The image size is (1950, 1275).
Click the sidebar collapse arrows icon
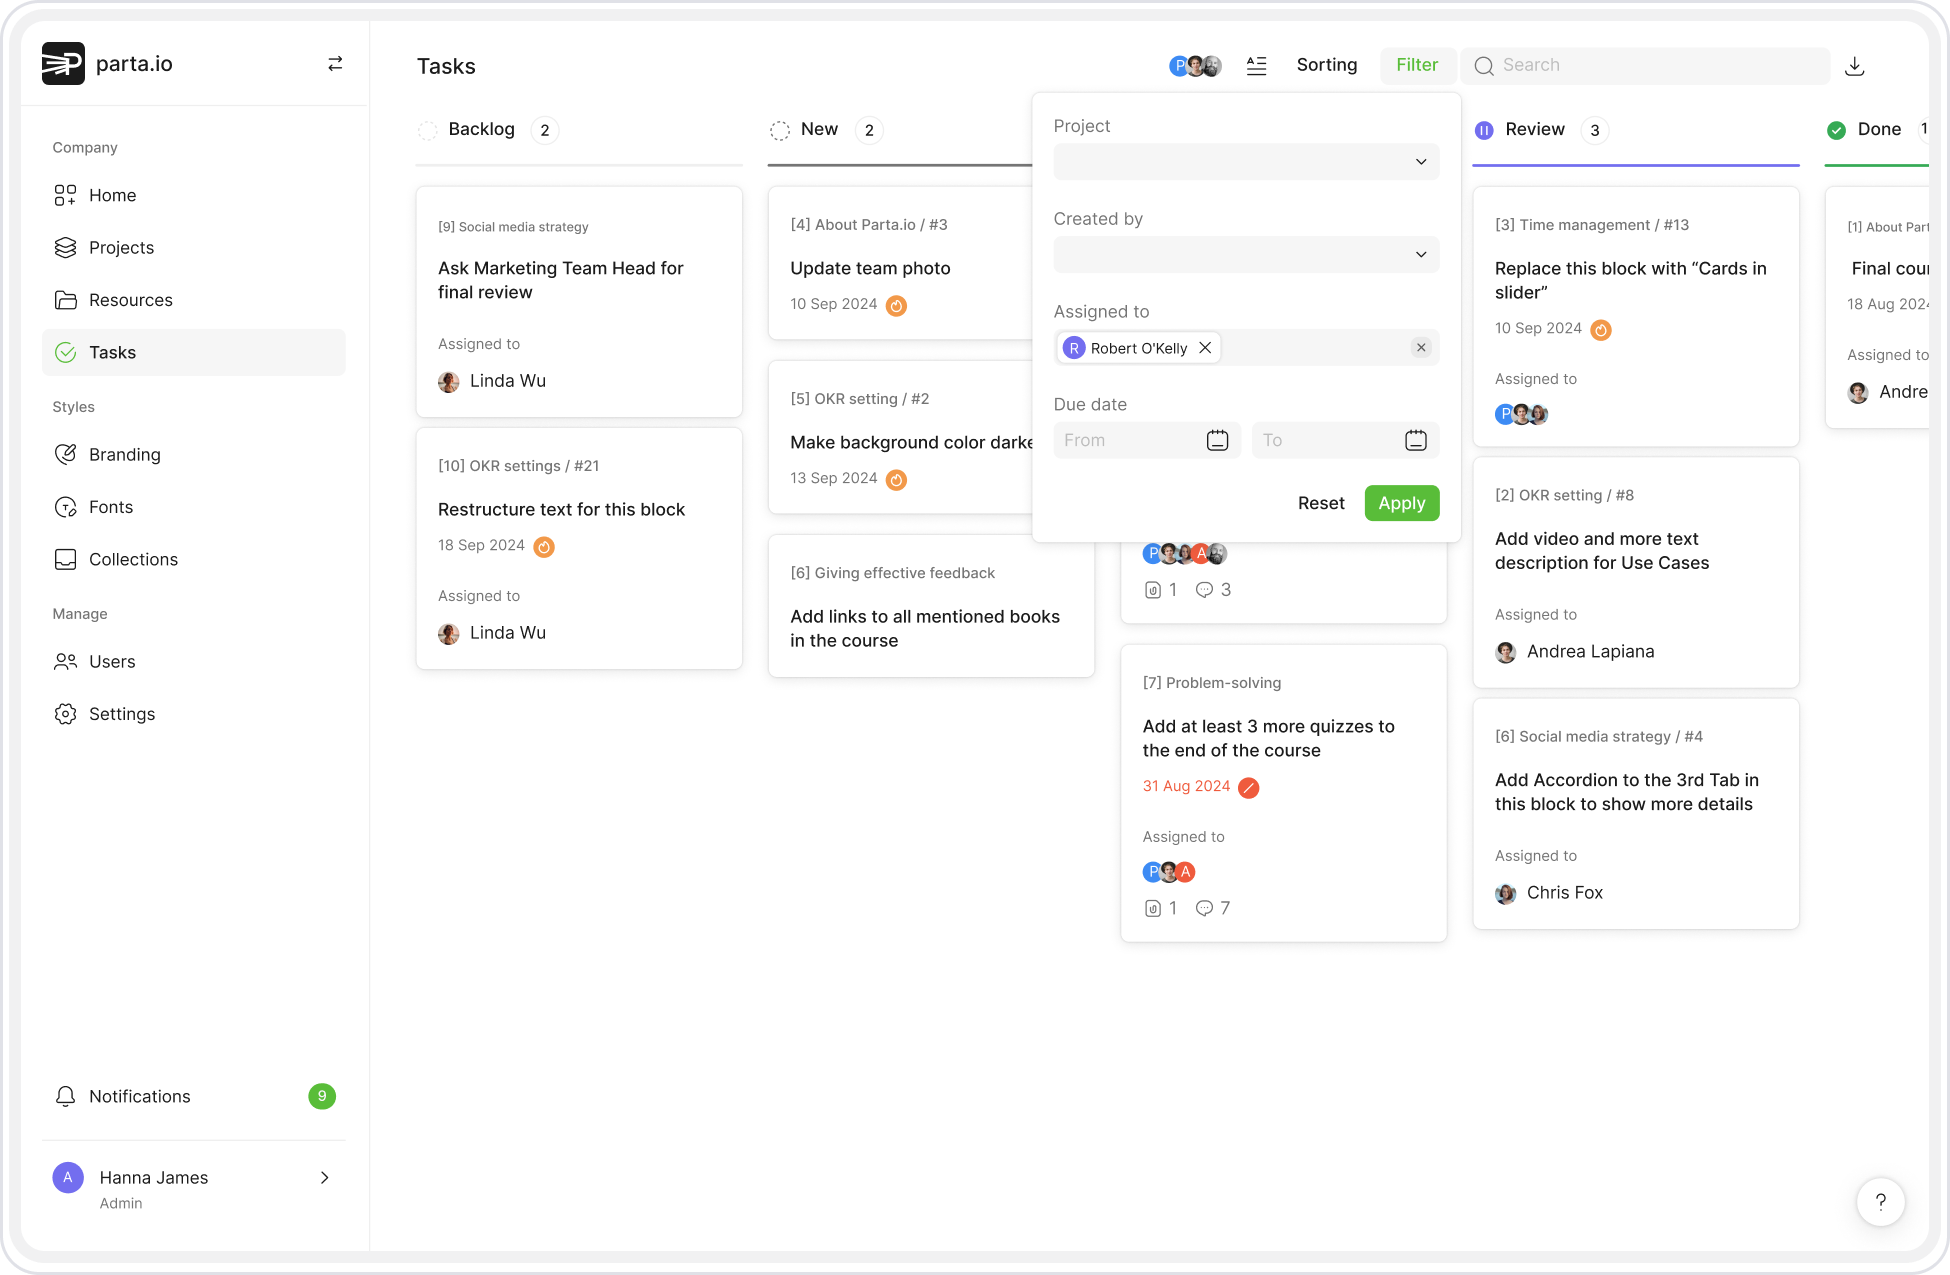pyautogui.click(x=335, y=64)
